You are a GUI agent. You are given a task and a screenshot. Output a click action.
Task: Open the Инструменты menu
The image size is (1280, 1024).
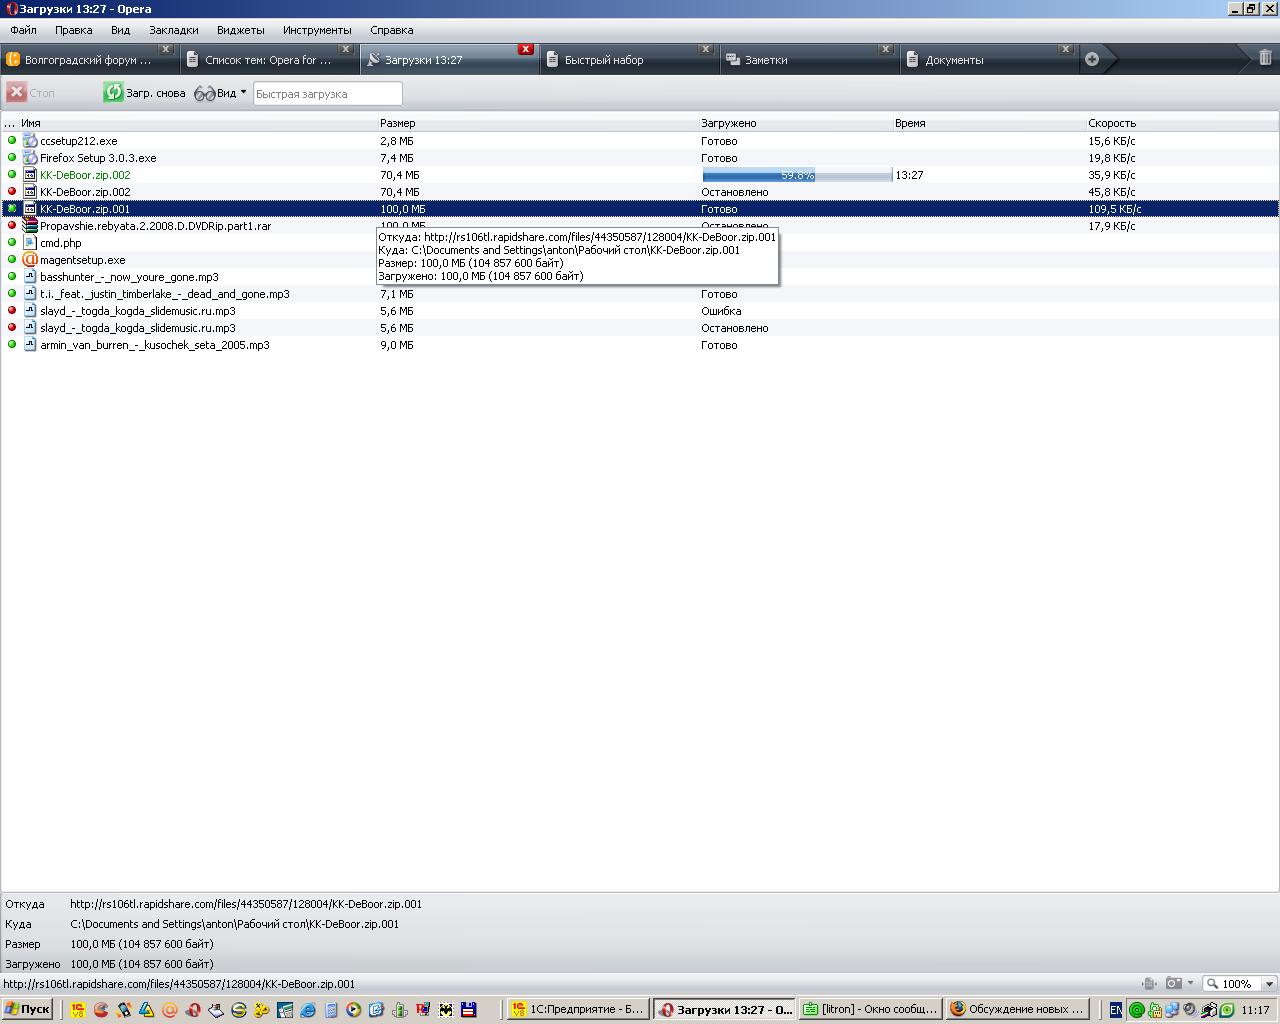click(317, 30)
